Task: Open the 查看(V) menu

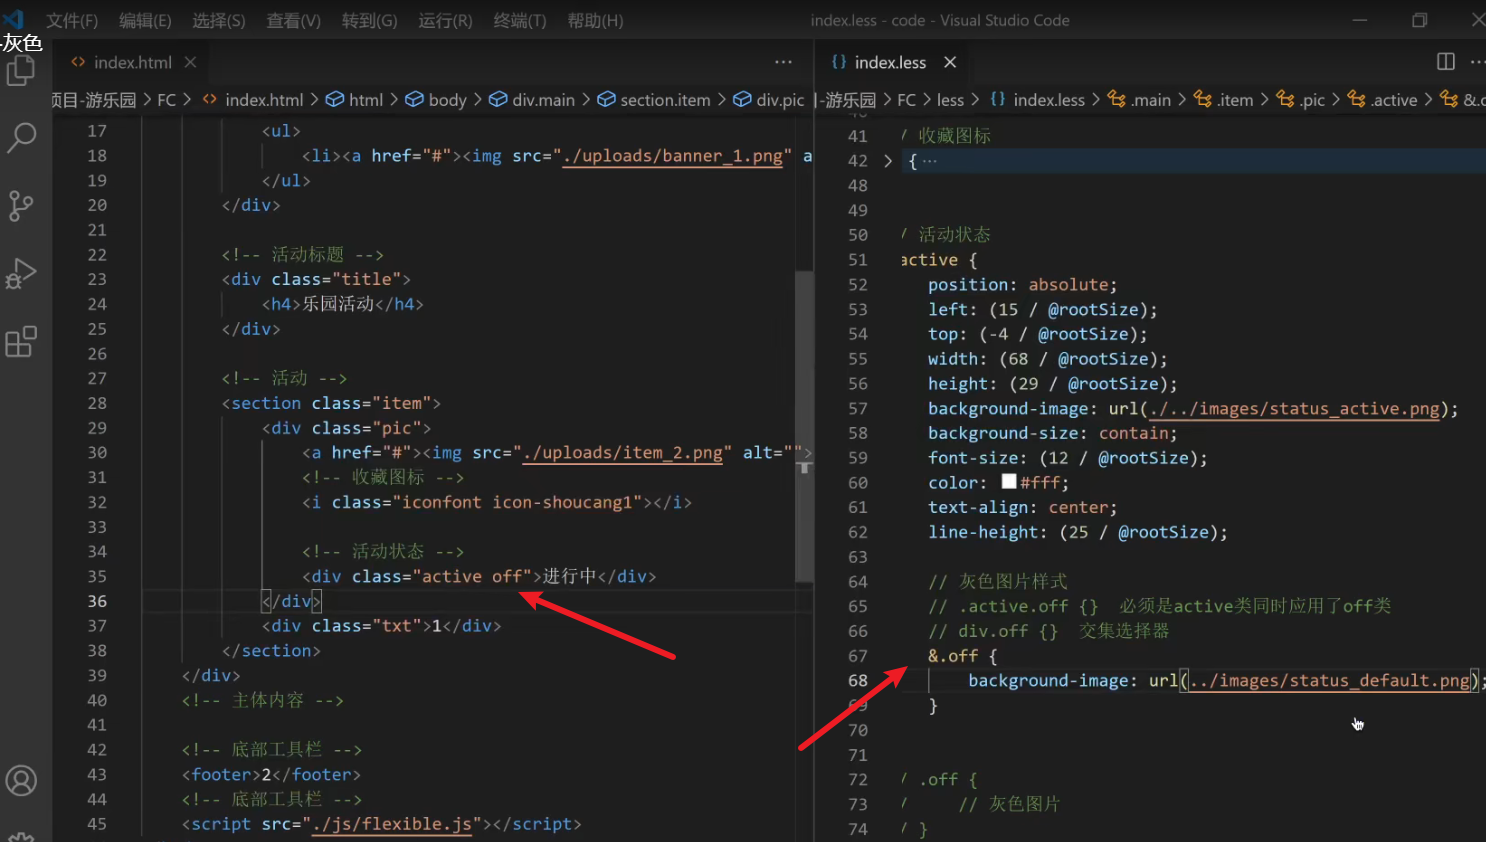Action: pos(293,20)
